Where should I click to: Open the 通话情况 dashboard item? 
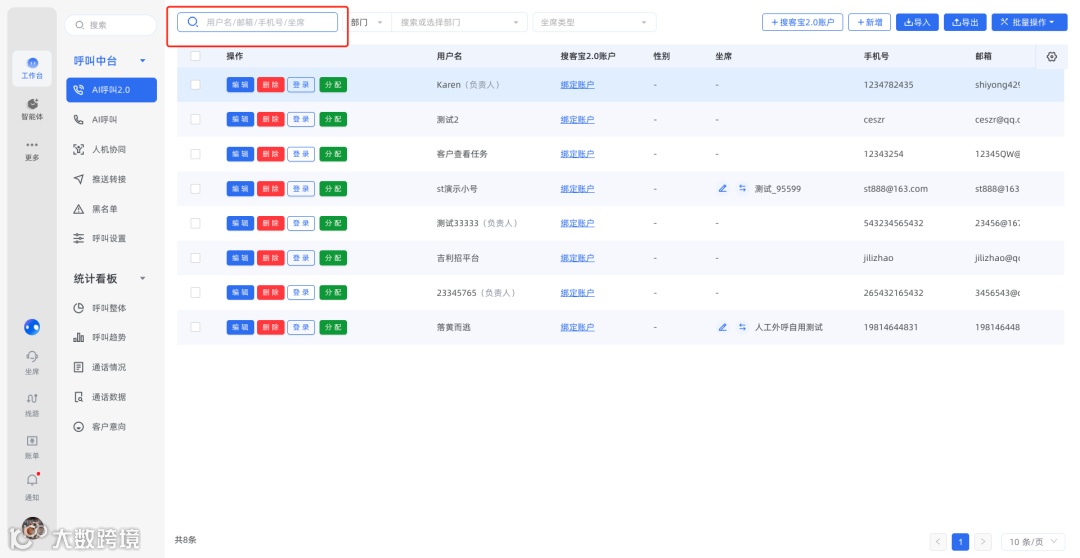[x=112, y=367]
